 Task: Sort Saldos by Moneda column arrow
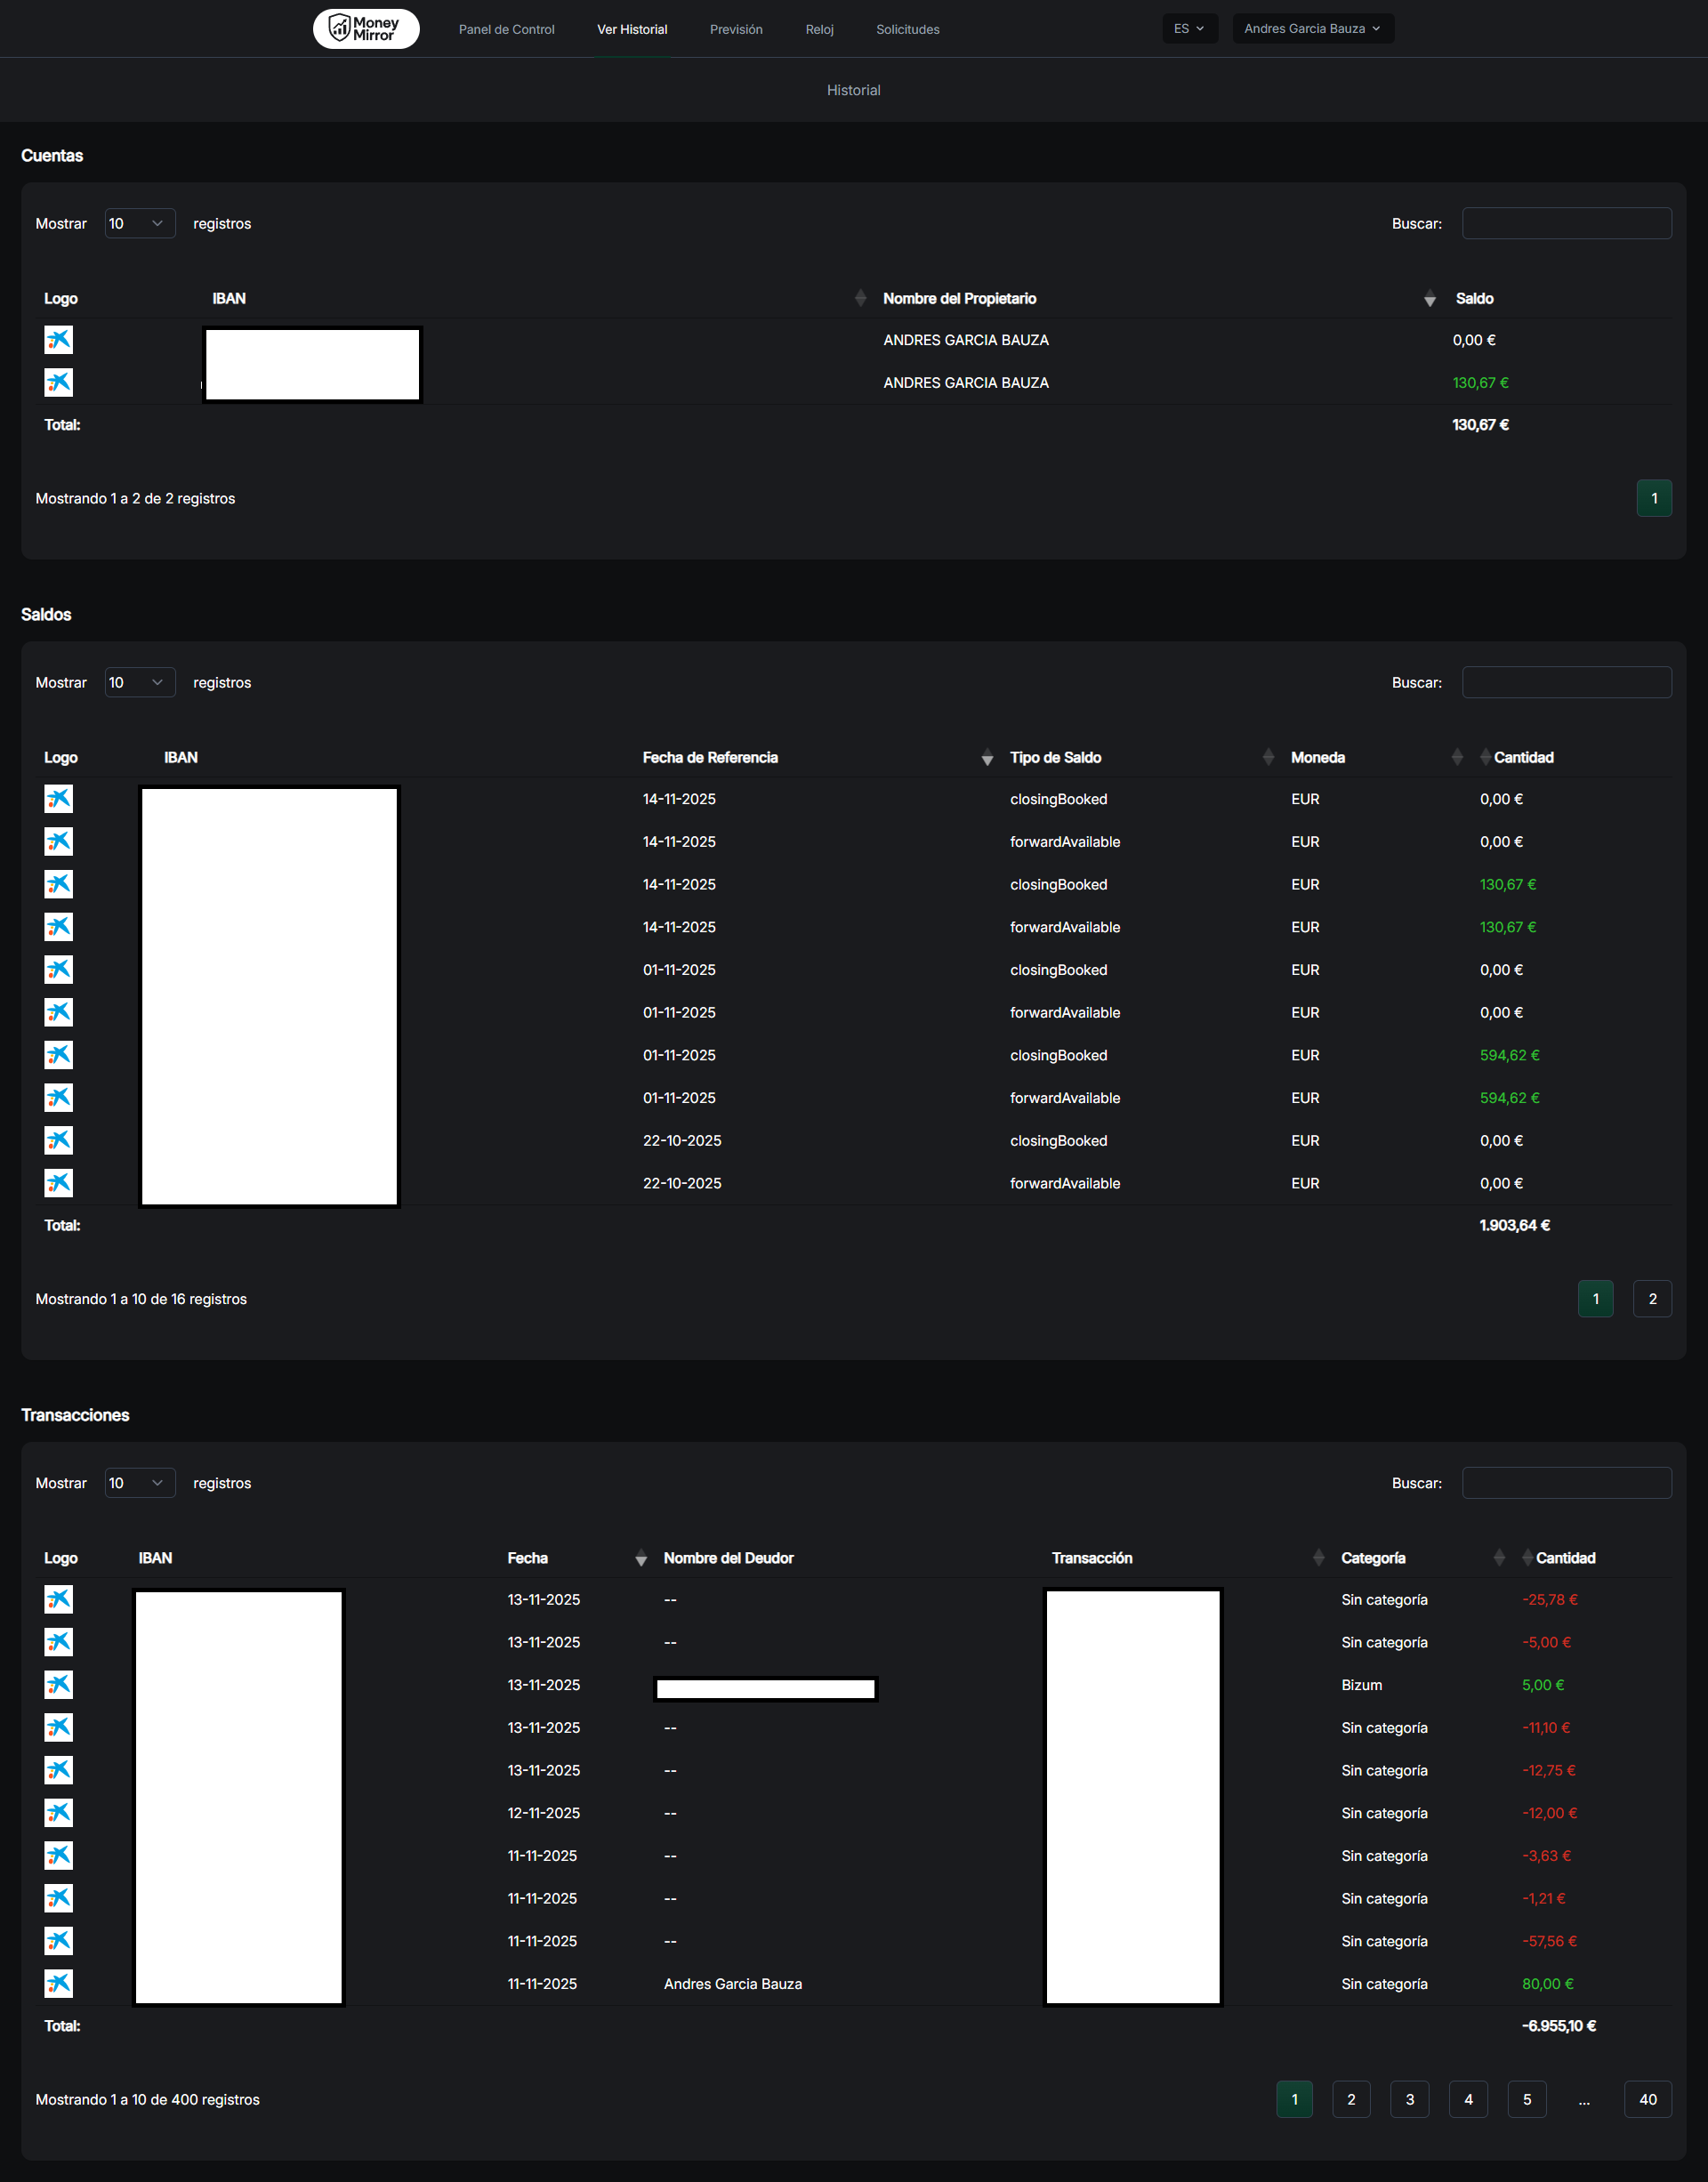(1456, 758)
